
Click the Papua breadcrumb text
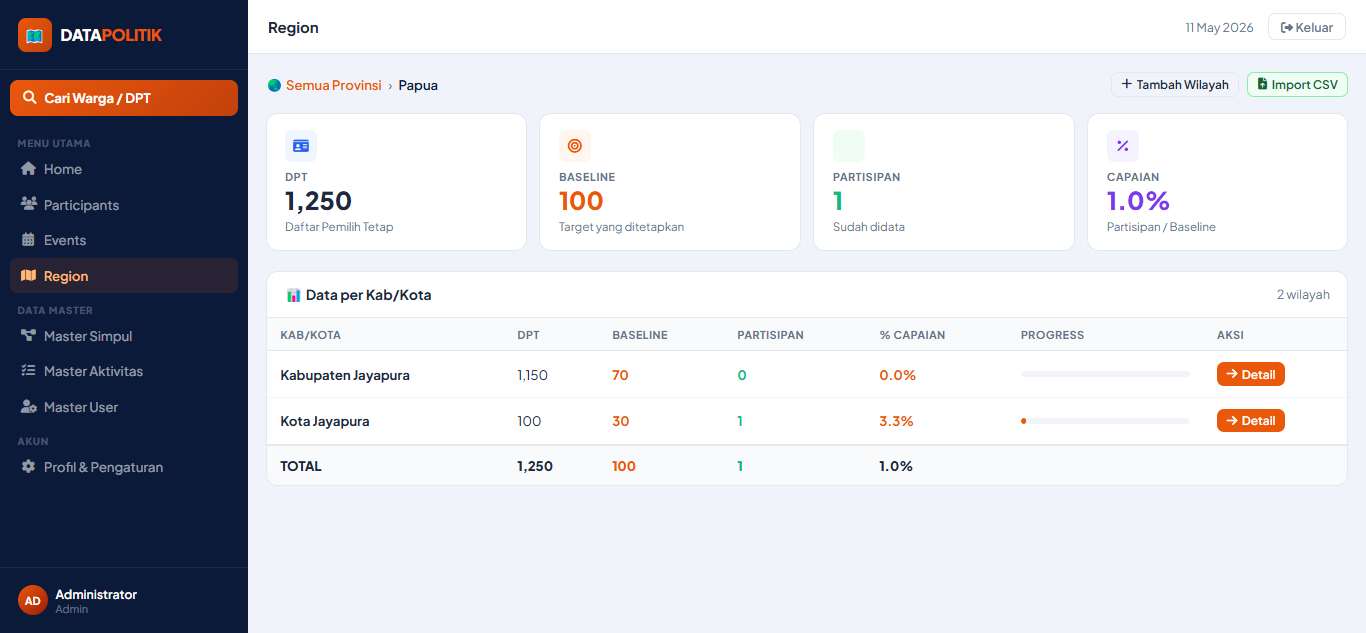418,85
